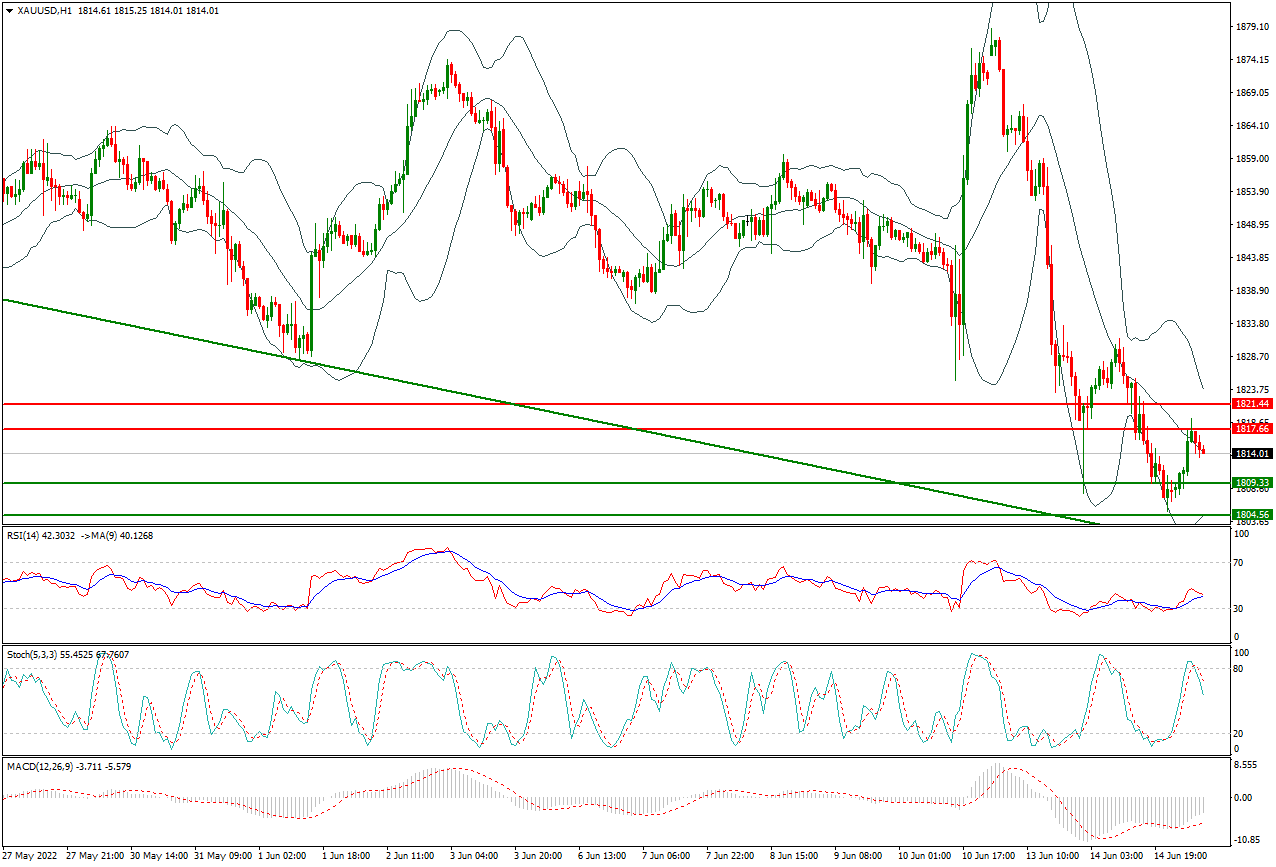Click the 1828.70 price axis value
1276x867 pixels.
click(x=1252, y=357)
